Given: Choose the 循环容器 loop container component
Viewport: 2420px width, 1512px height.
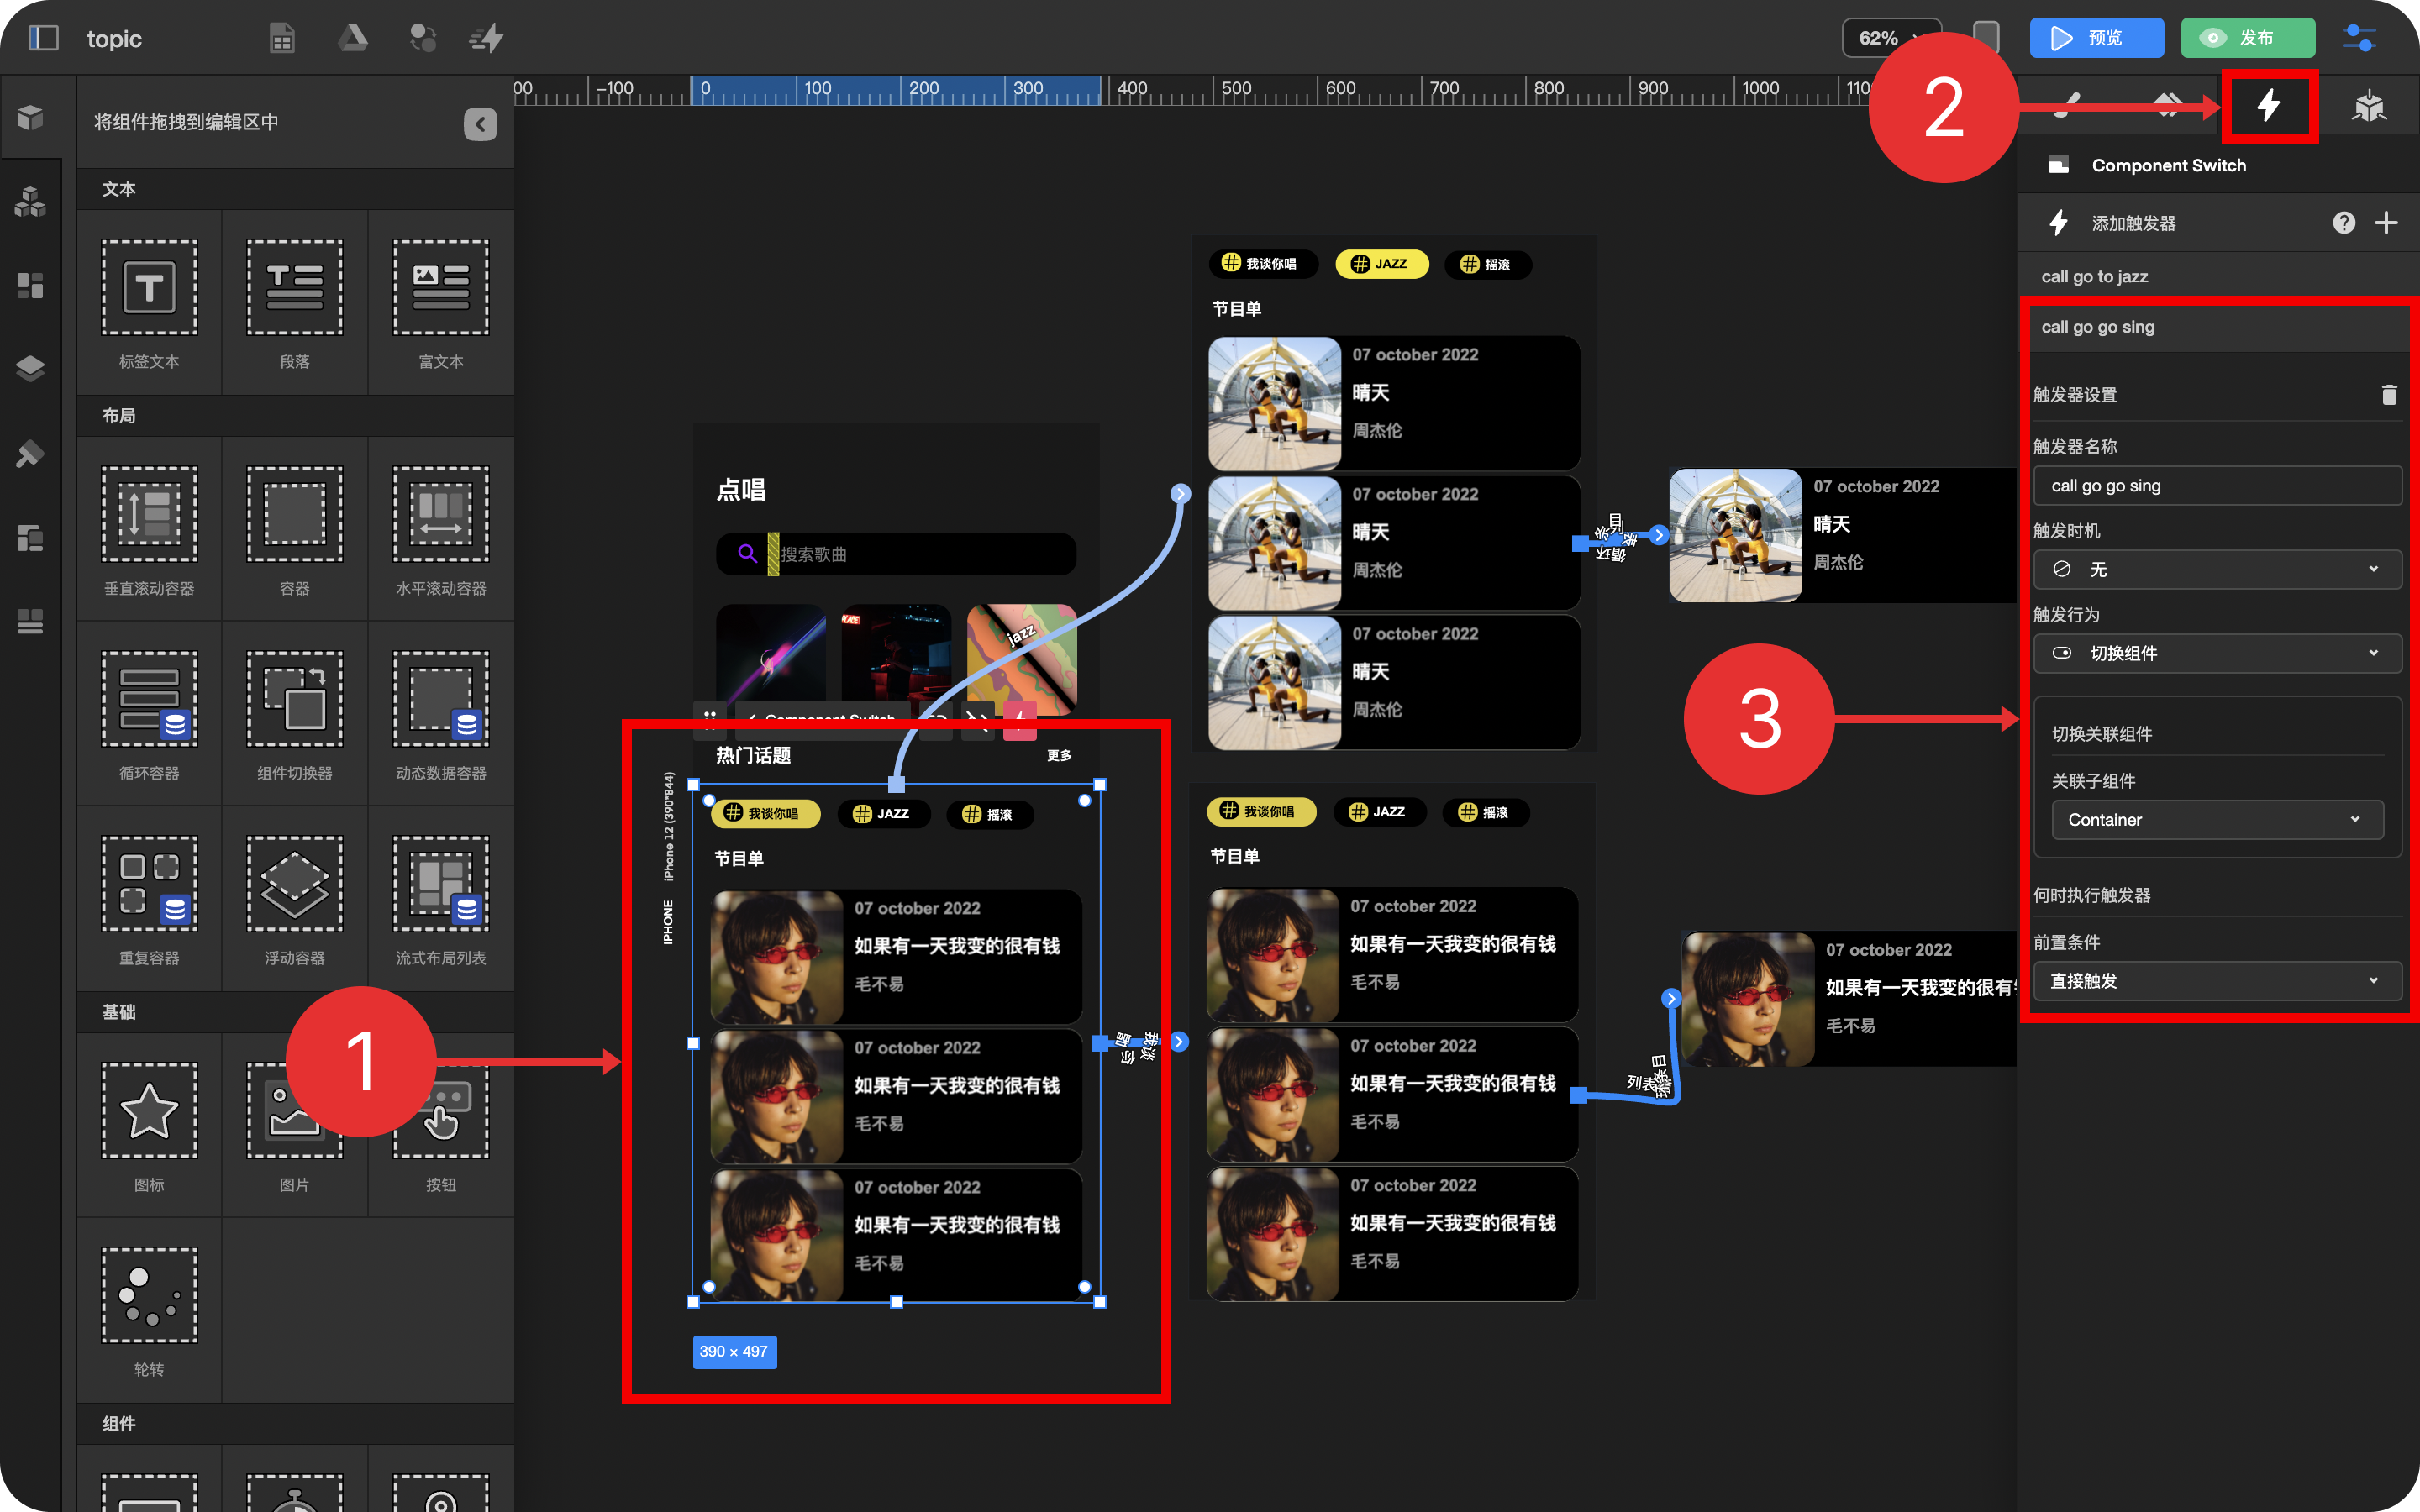Looking at the screenshot, I should (149, 714).
